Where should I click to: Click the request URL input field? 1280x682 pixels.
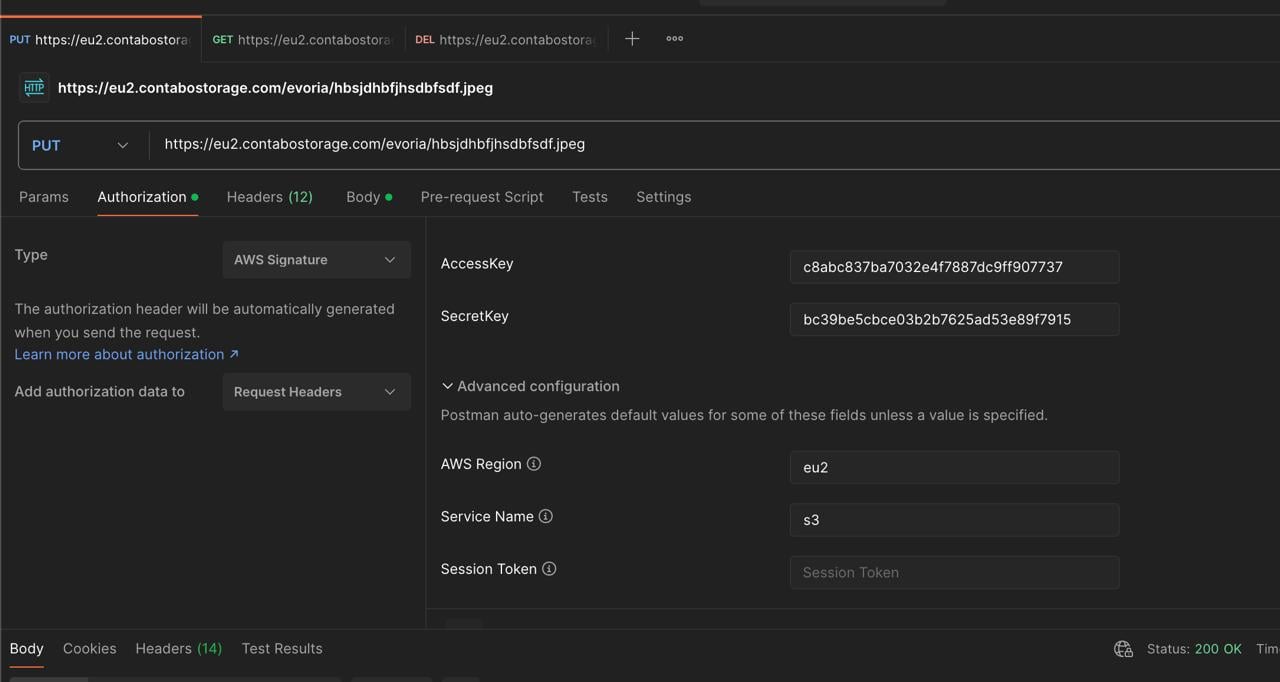click(x=700, y=144)
